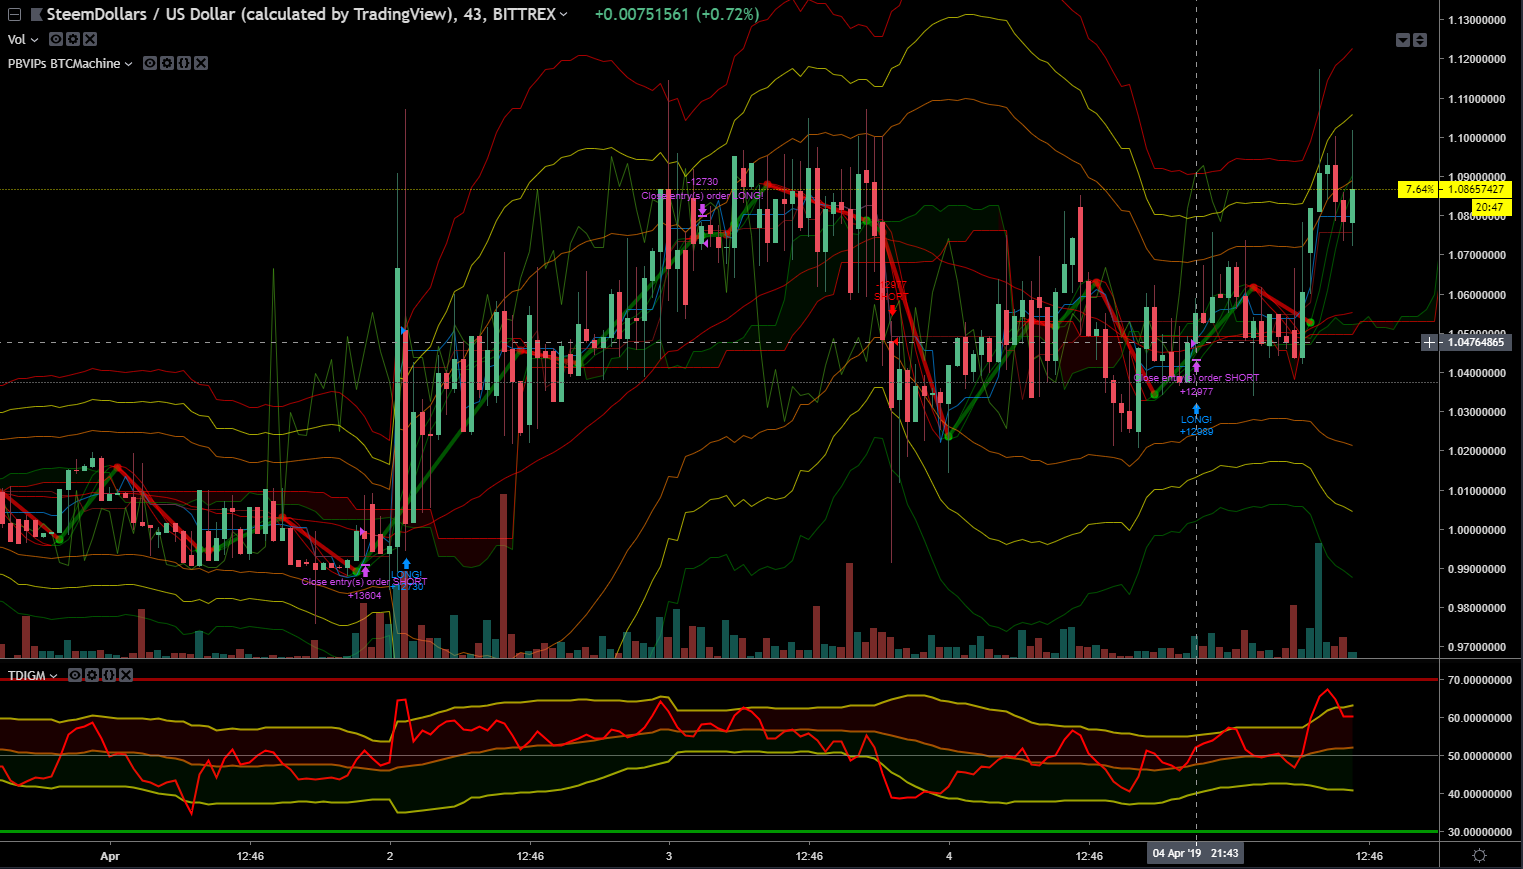Remove the TDIGM indicator pane
Viewport: 1523px width, 869px height.
click(x=126, y=676)
